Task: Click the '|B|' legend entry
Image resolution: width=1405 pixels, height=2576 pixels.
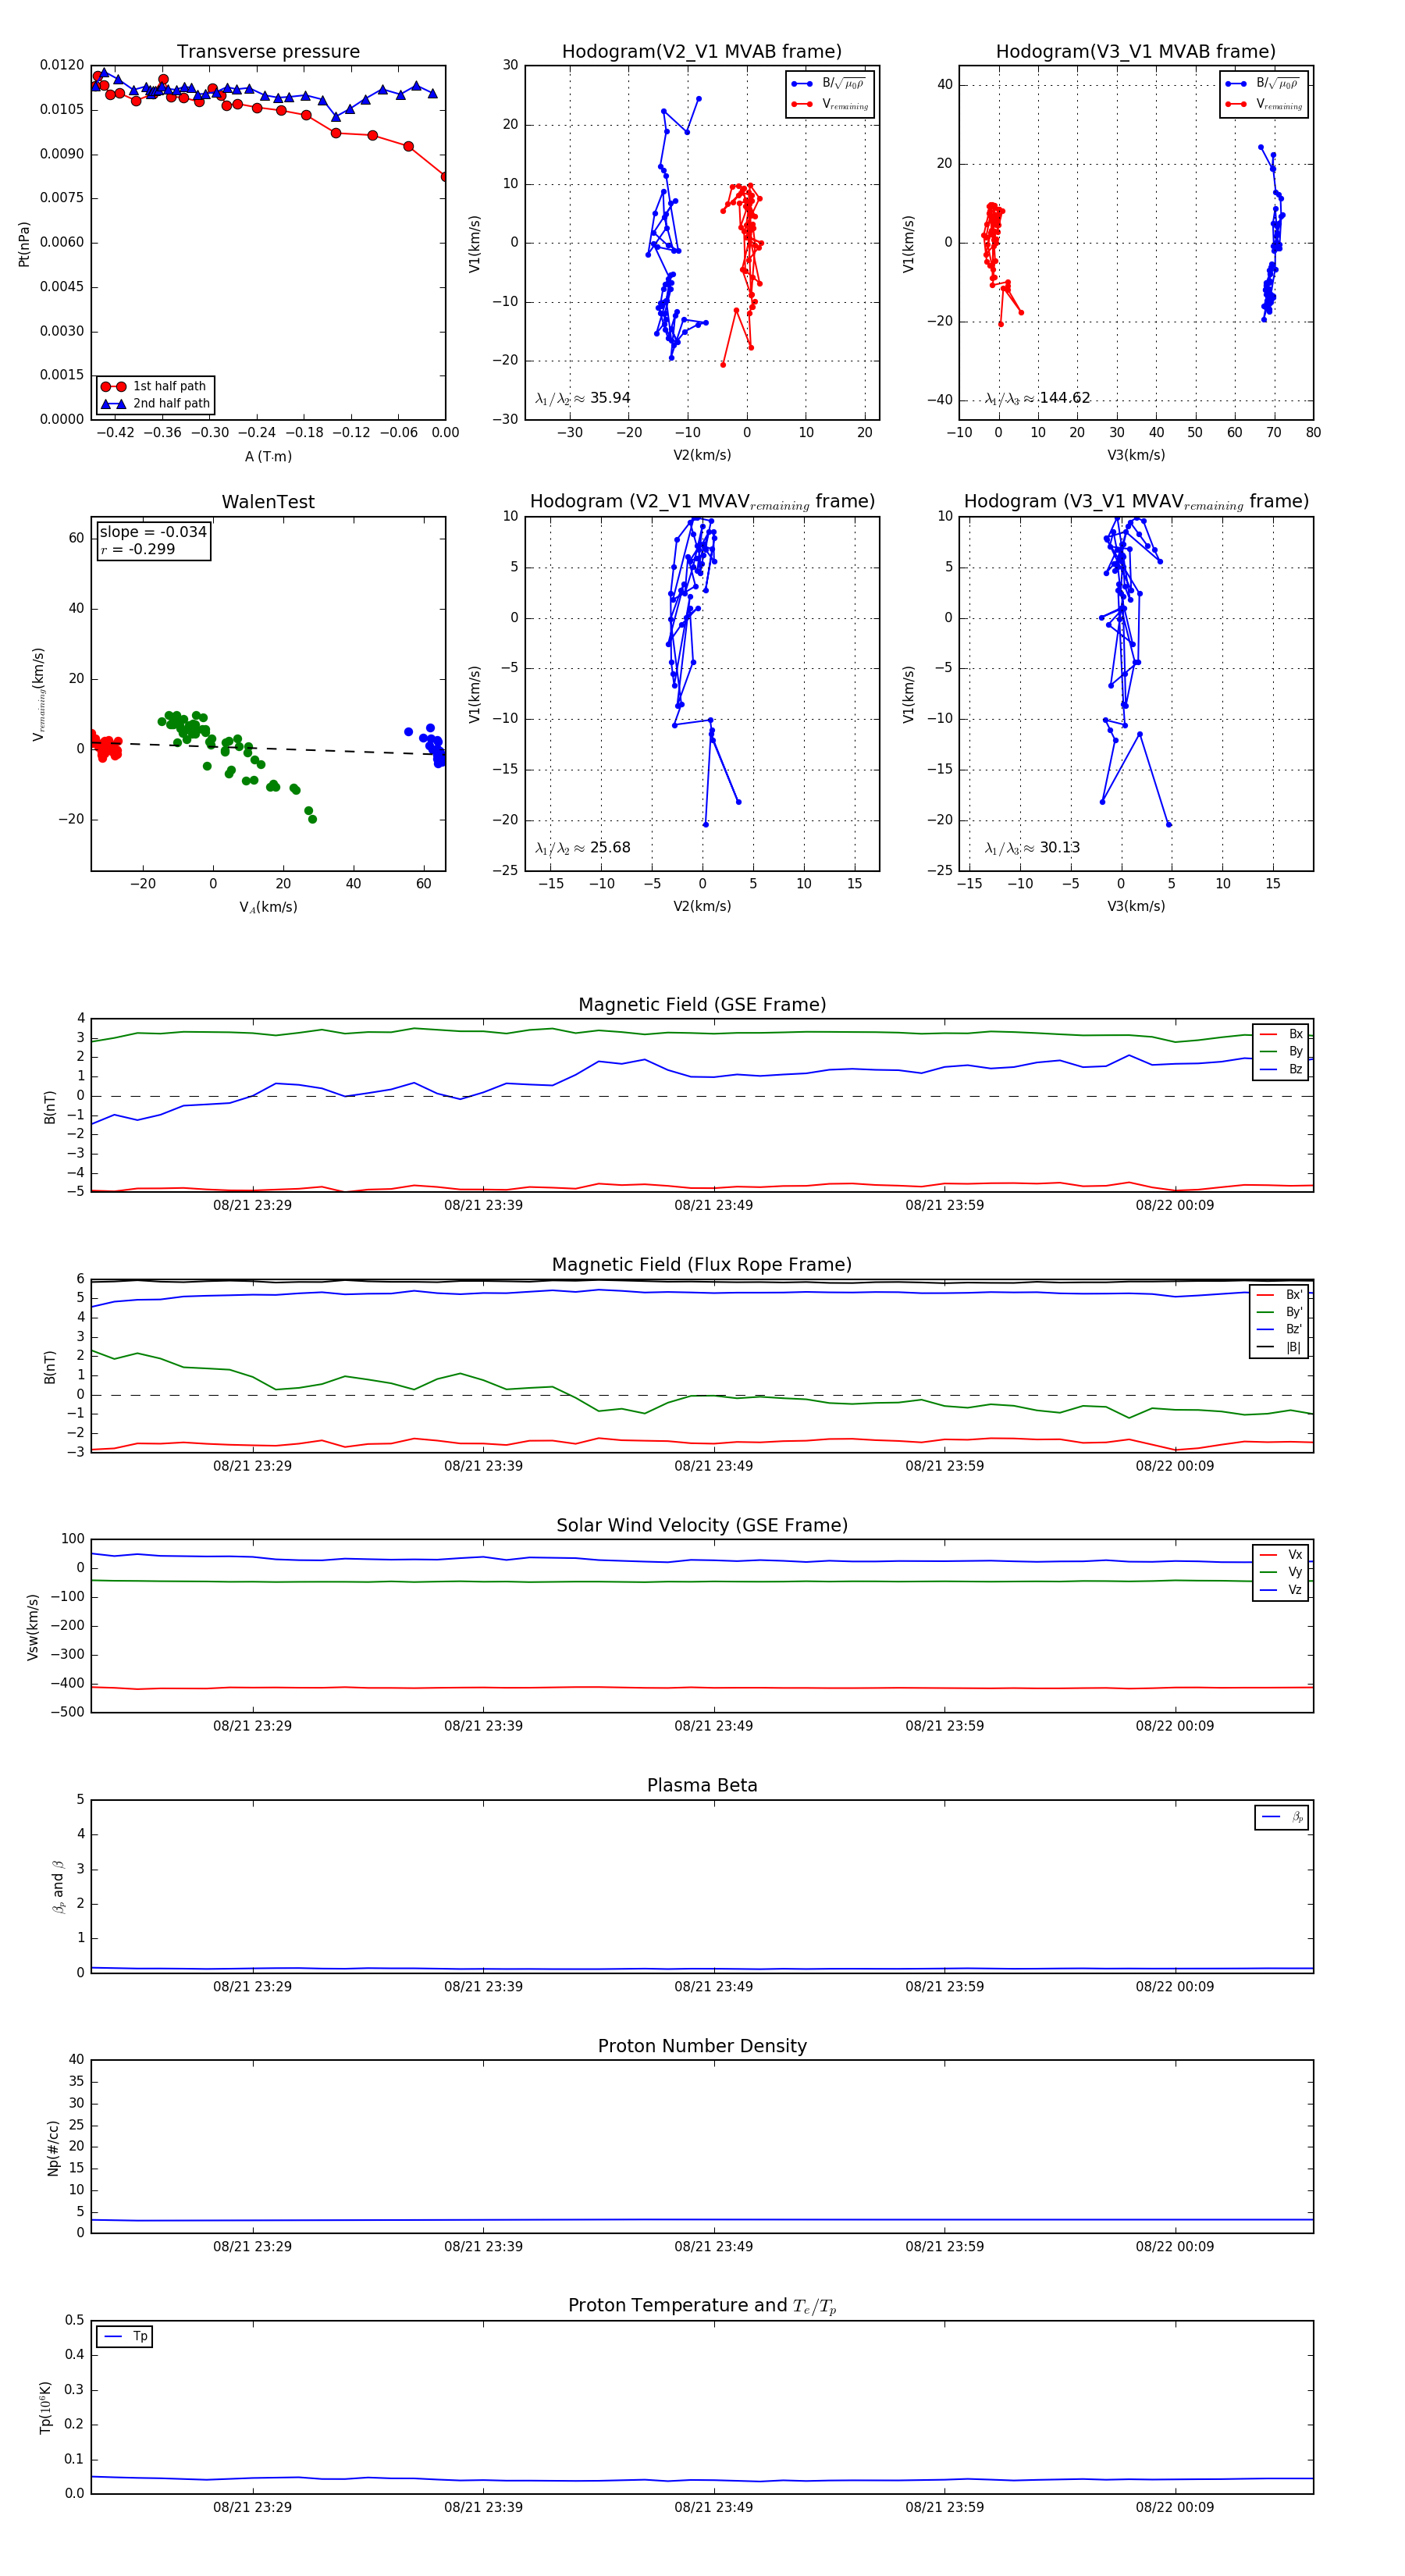Action: 1280,1347
